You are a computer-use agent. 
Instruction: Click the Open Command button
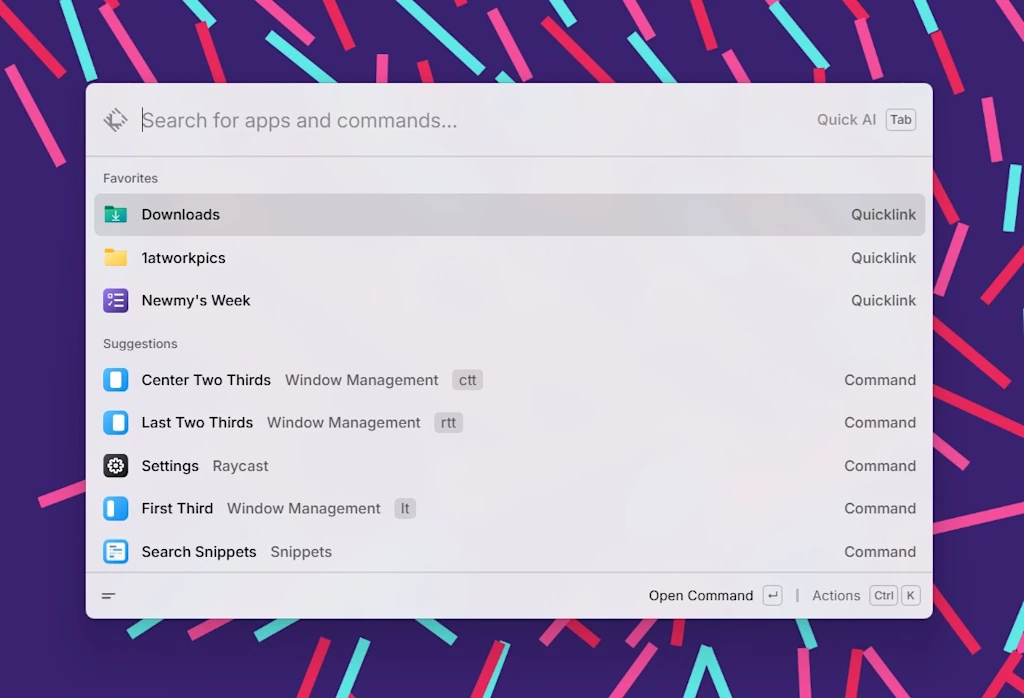700,595
